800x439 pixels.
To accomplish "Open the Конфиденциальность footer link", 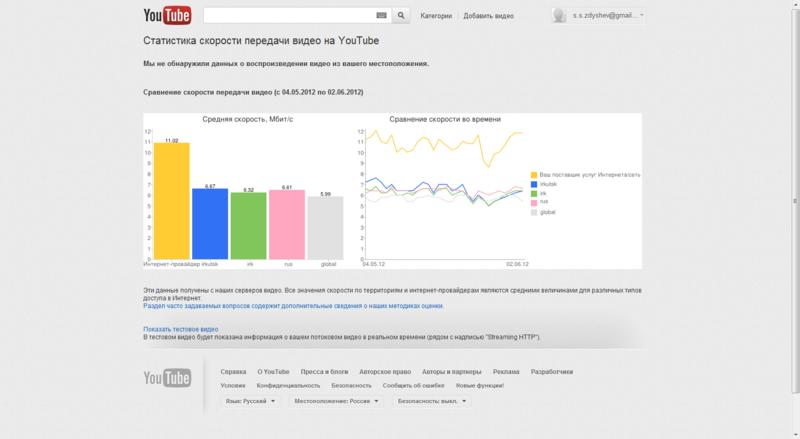I will pyautogui.click(x=288, y=385).
